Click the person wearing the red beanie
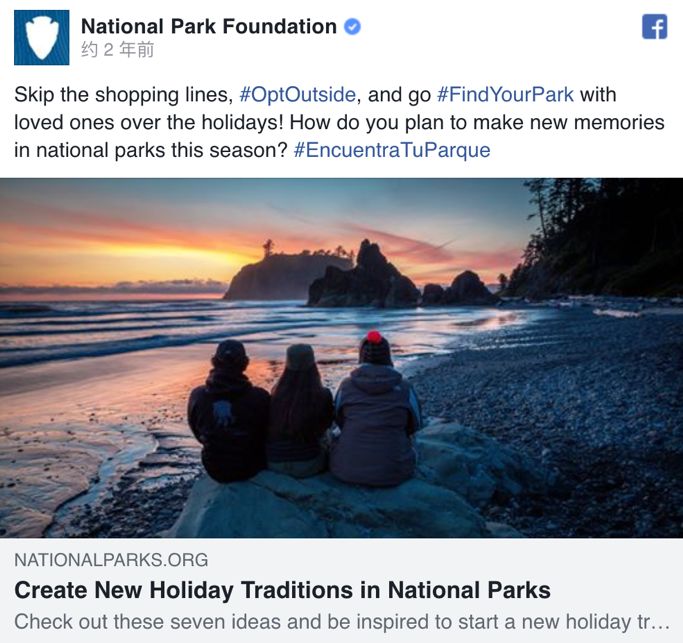Viewport: 683px width, 643px height. [x=376, y=410]
